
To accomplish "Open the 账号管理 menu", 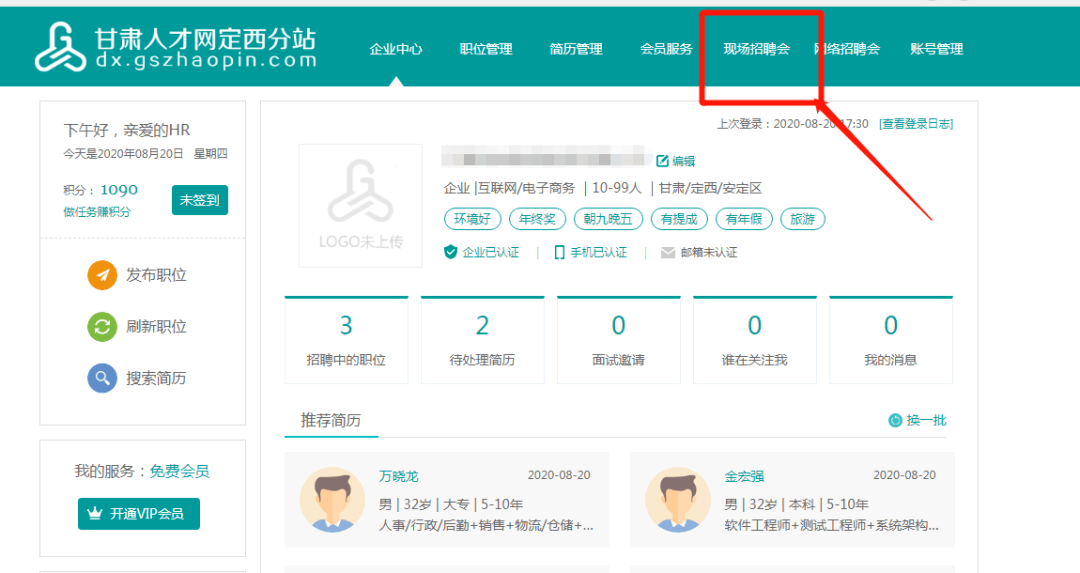I will tap(937, 49).
